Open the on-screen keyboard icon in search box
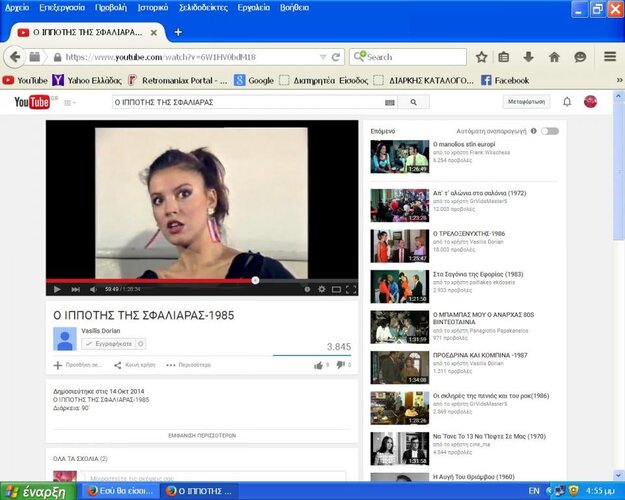625x500 pixels. (x=390, y=103)
